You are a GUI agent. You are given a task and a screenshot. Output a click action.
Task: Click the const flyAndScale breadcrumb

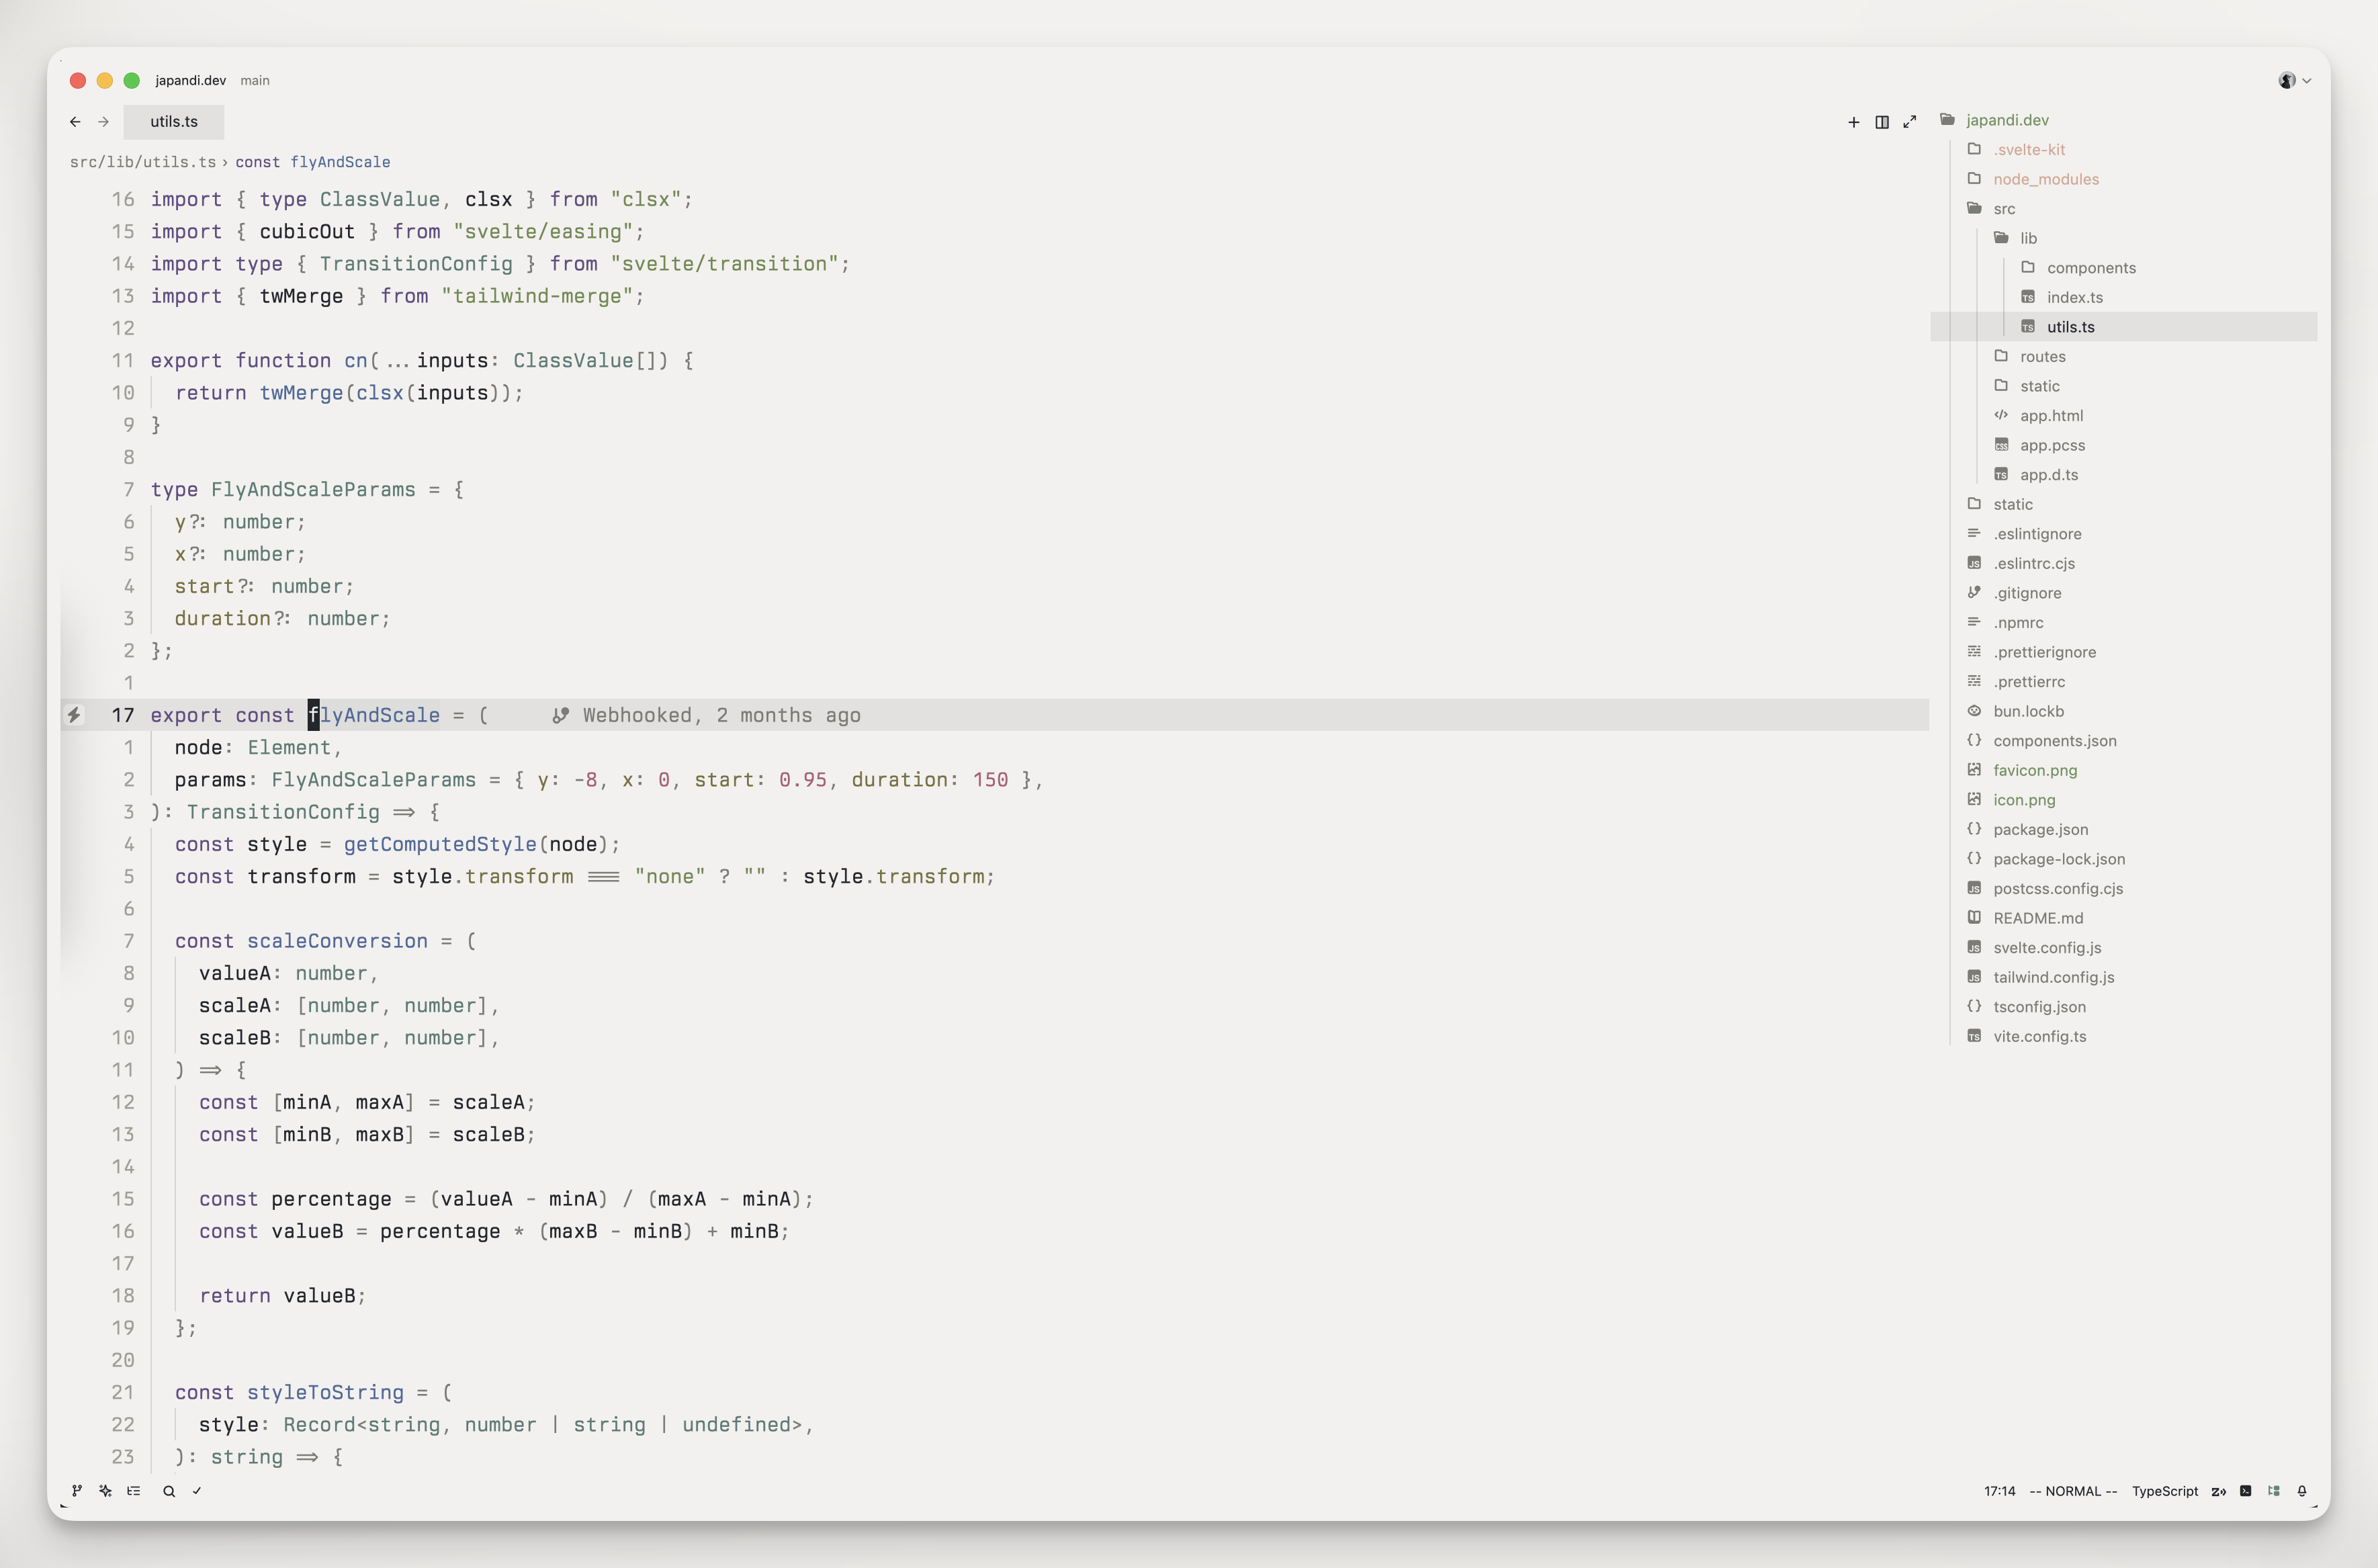(x=313, y=162)
